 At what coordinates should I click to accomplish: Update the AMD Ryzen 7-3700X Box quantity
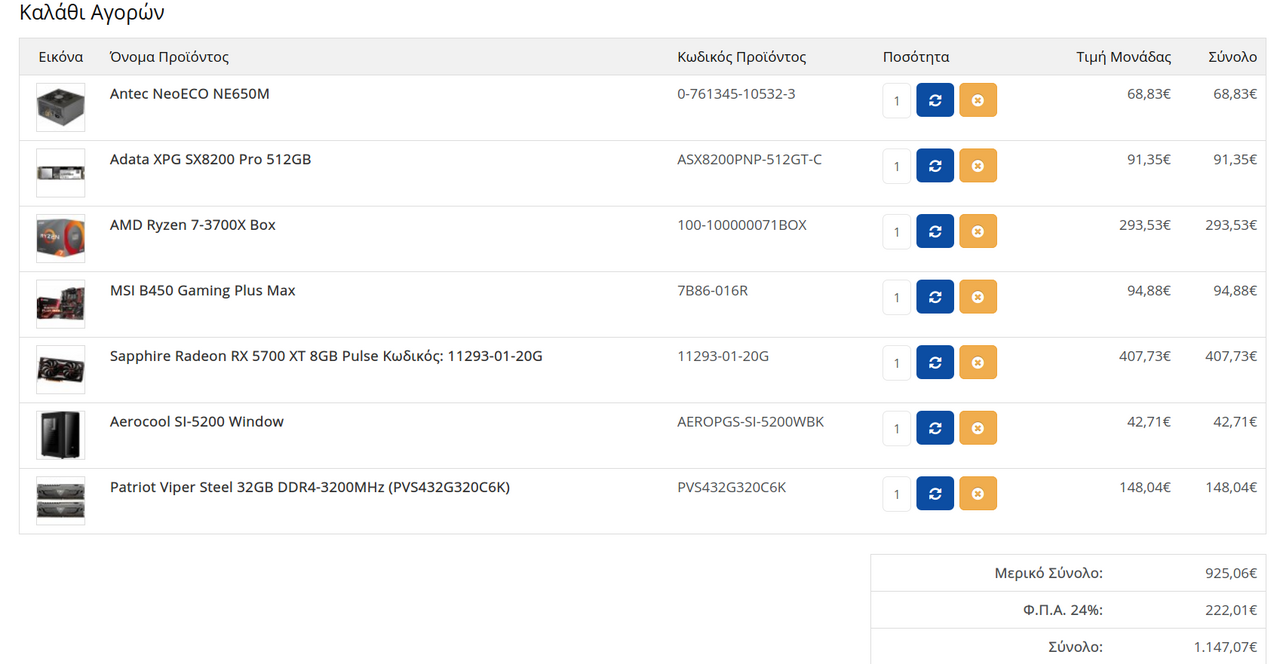pos(935,231)
